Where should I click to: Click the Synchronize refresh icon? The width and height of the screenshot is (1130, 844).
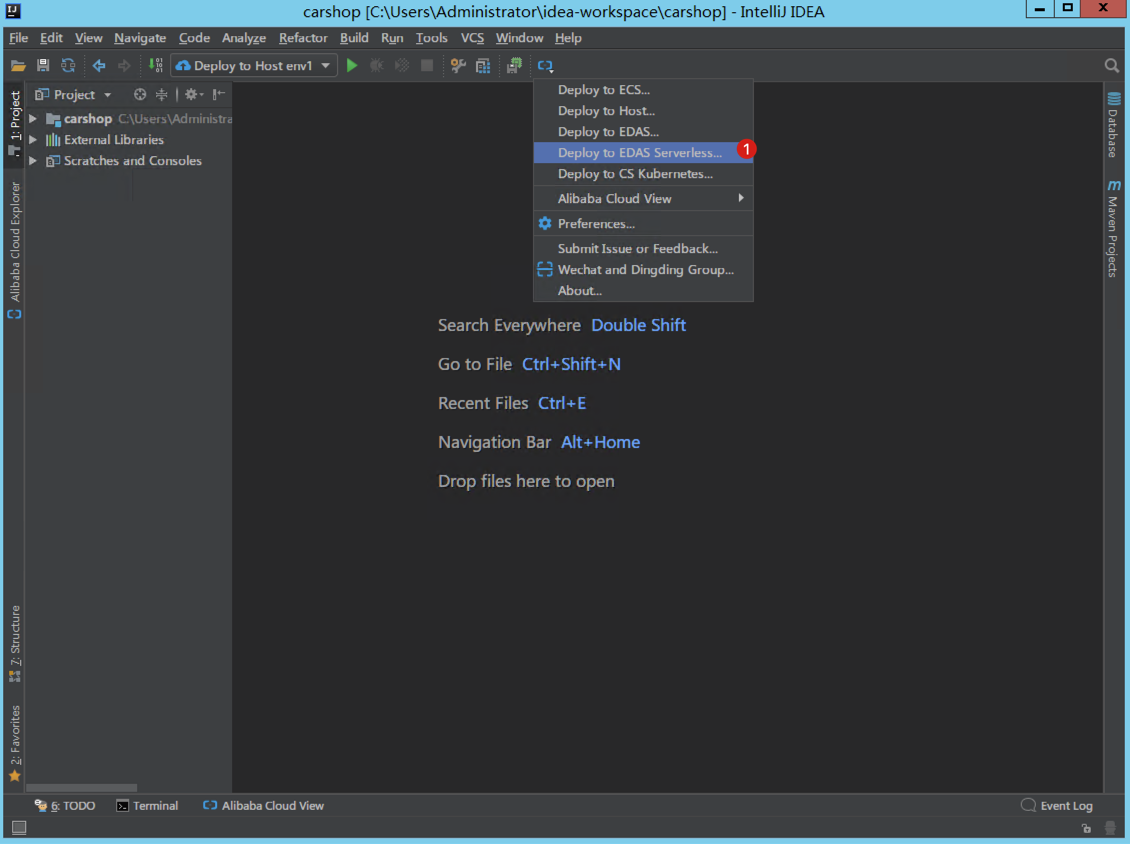[68, 66]
